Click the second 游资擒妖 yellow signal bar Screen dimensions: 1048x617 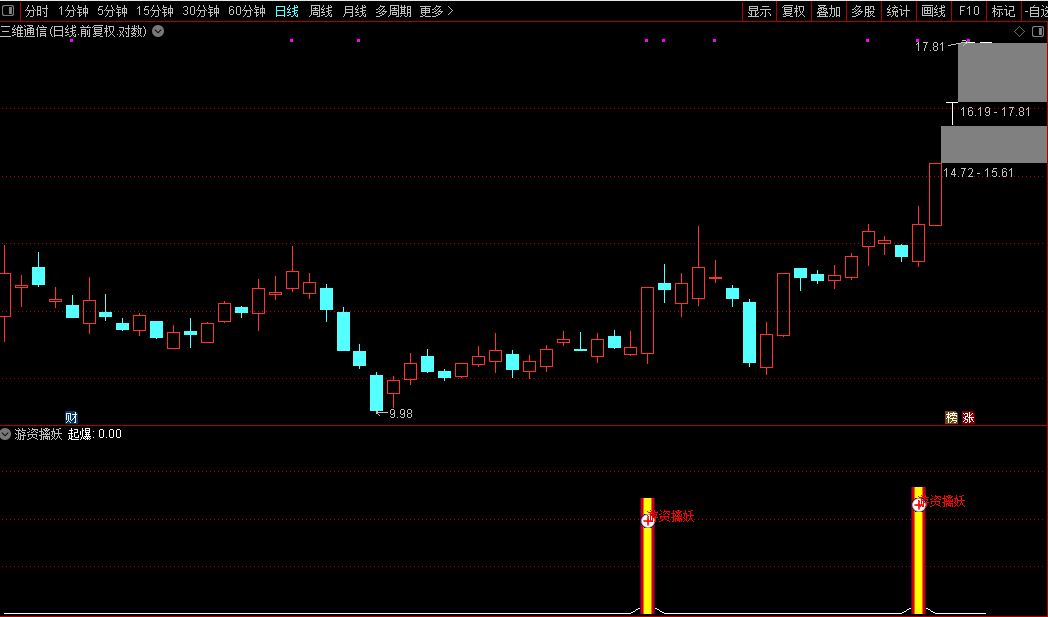pyautogui.click(x=919, y=550)
